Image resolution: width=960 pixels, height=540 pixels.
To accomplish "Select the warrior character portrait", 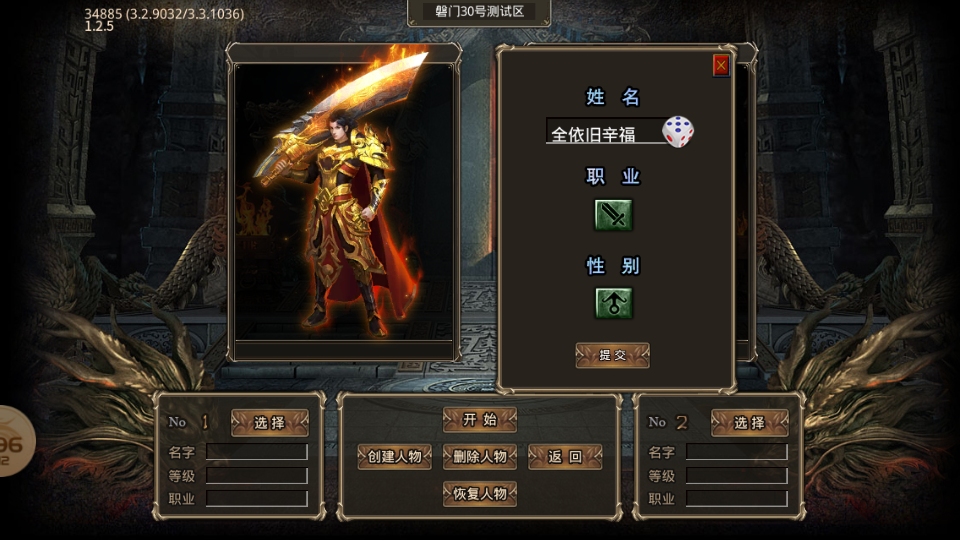I will pyautogui.click(x=344, y=202).
